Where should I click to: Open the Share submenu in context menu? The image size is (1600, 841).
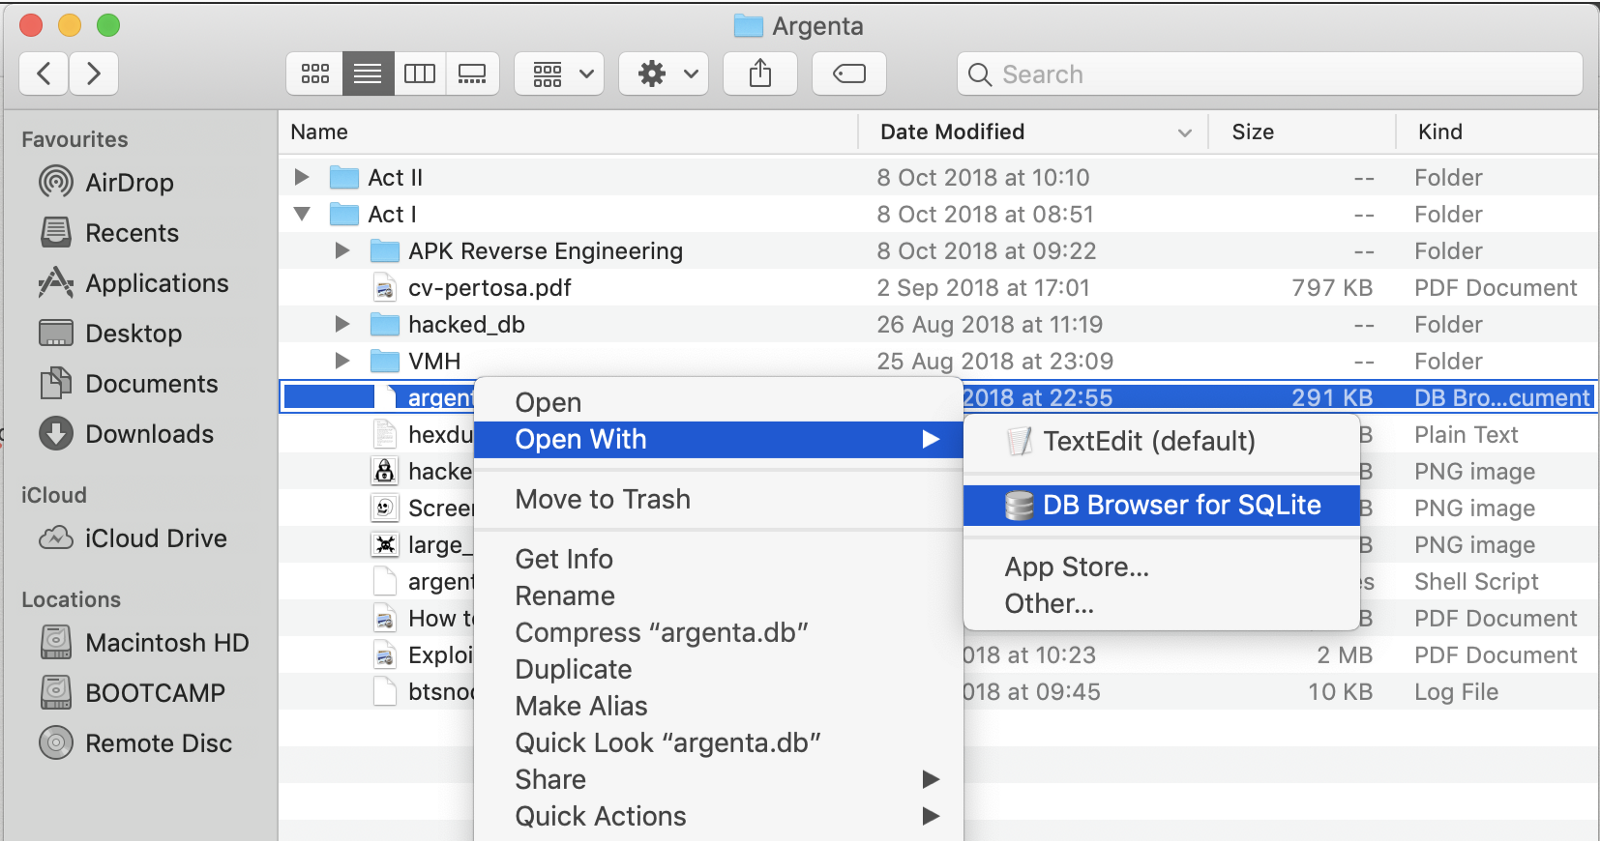[718, 779]
